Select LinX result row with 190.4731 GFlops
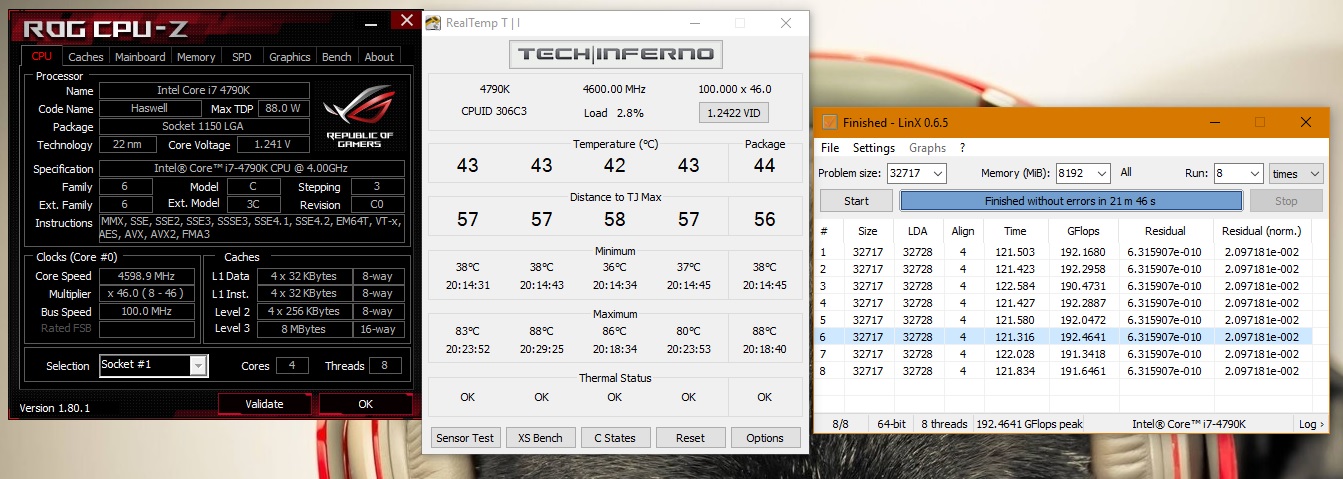The height and width of the screenshot is (479, 1343). click(1065, 286)
